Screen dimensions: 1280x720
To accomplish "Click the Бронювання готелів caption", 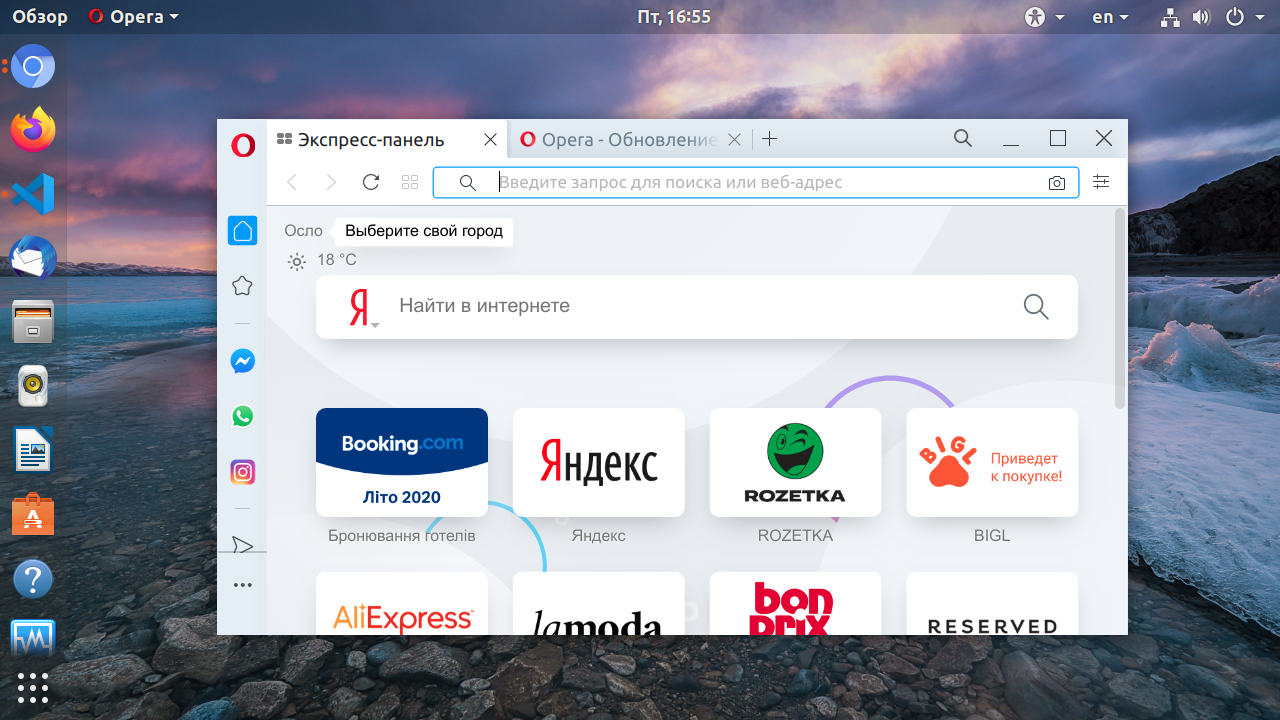I will (x=402, y=536).
